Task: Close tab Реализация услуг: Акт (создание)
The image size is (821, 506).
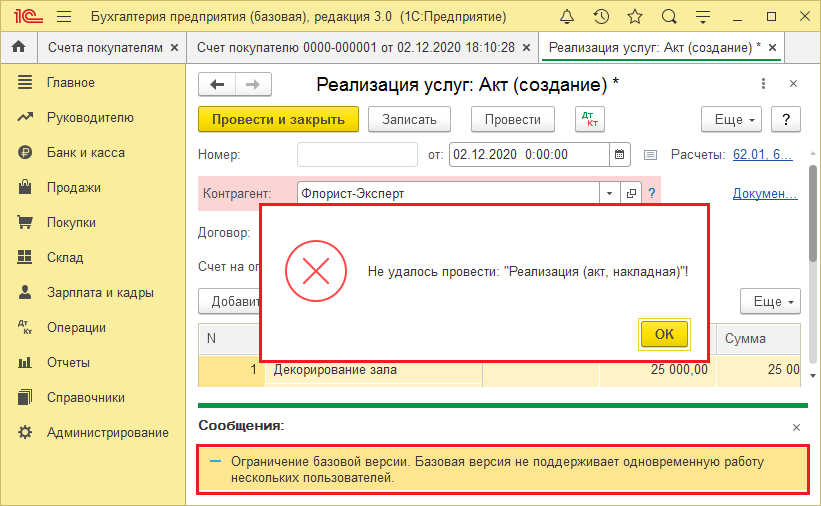Action: click(772, 48)
